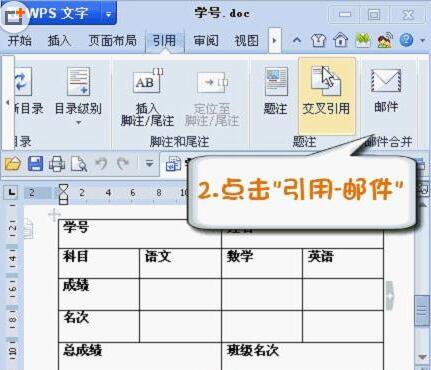Click the undo arrow icon
The image size is (431, 370).
[x=101, y=164]
